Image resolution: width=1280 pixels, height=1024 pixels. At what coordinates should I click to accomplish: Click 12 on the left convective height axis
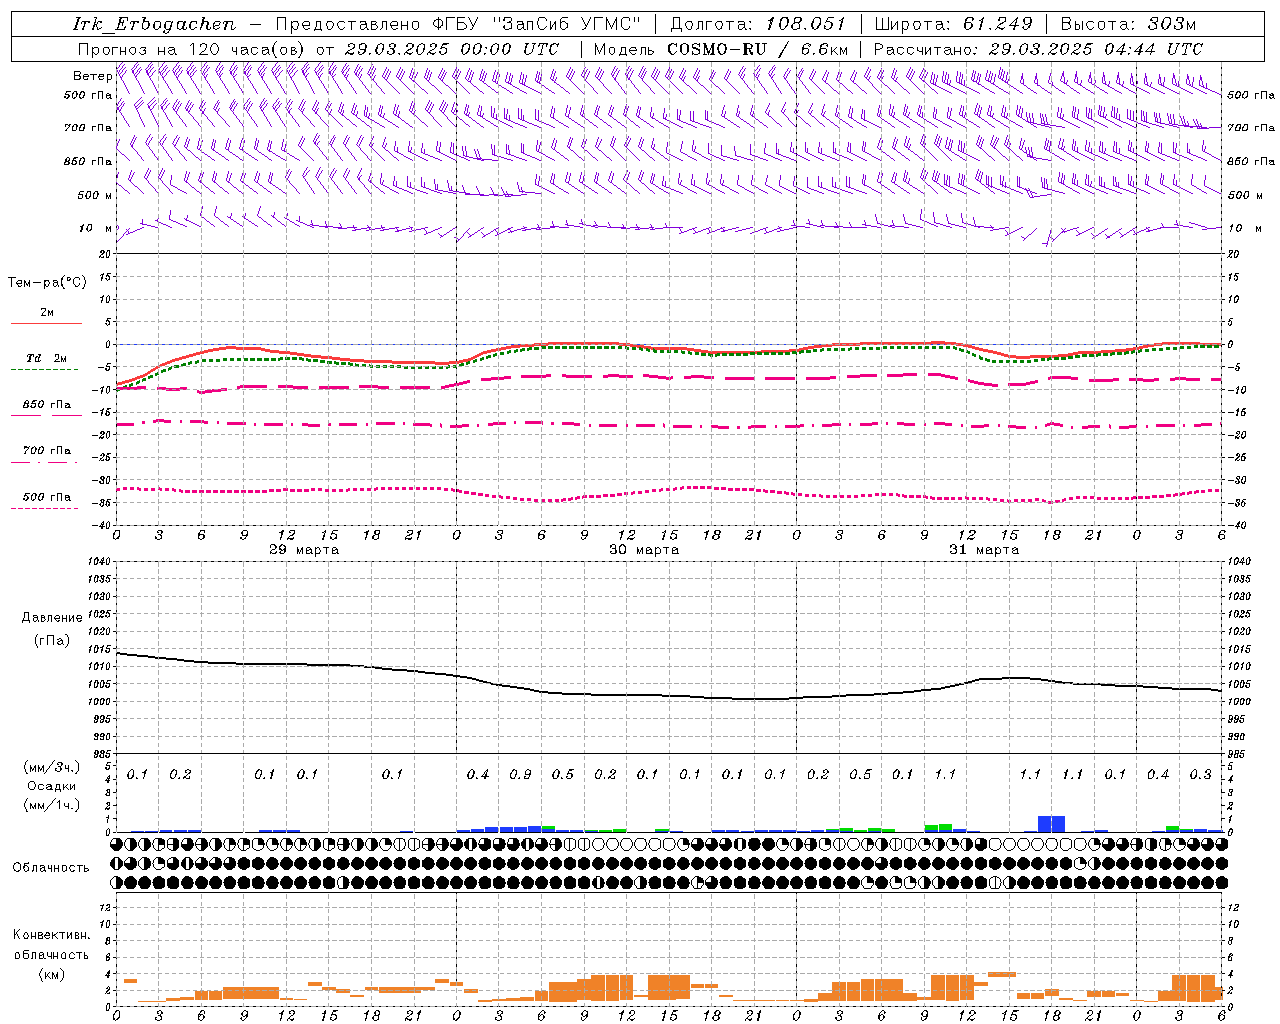point(105,907)
